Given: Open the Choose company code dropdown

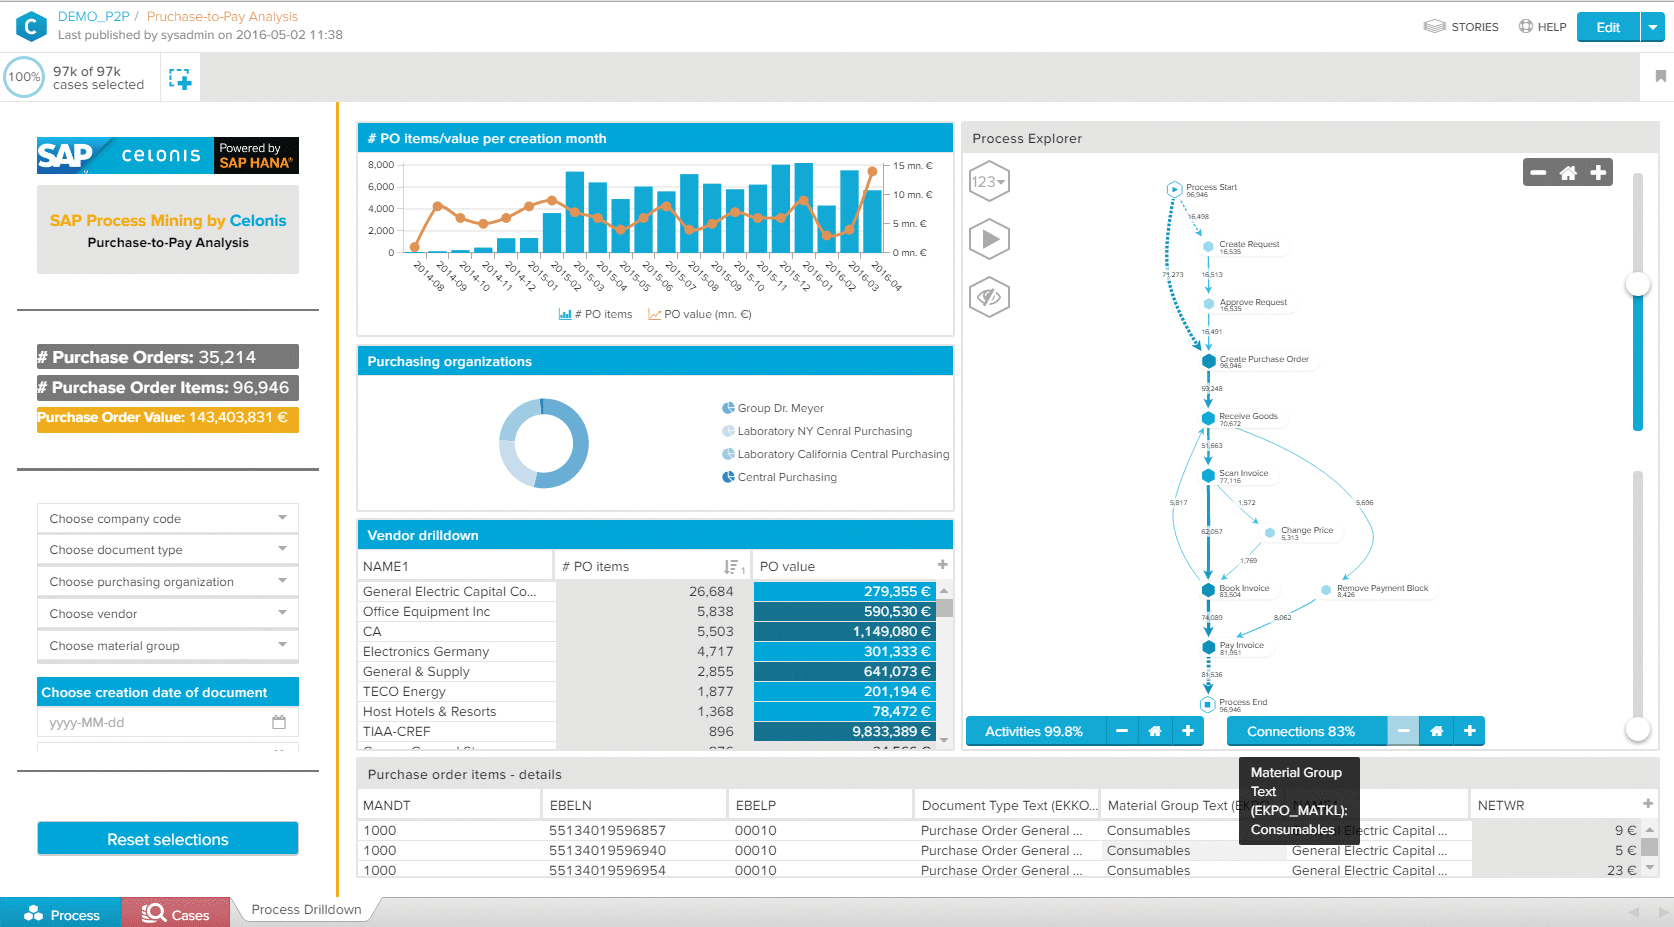Looking at the screenshot, I should (x=168, y=519).
